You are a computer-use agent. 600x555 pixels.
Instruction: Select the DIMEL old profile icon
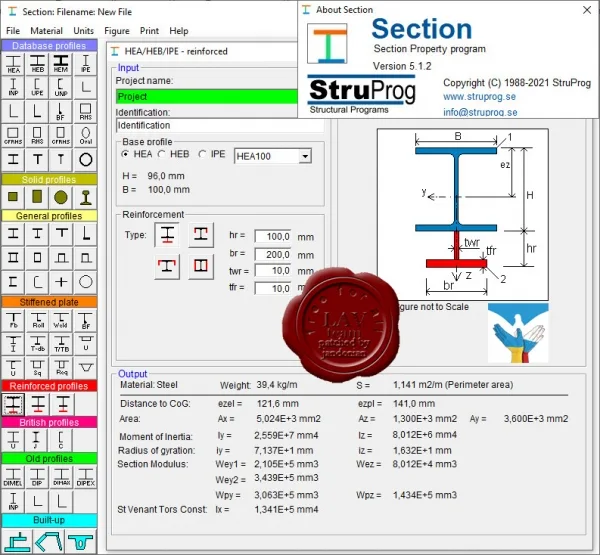point(13,477)
